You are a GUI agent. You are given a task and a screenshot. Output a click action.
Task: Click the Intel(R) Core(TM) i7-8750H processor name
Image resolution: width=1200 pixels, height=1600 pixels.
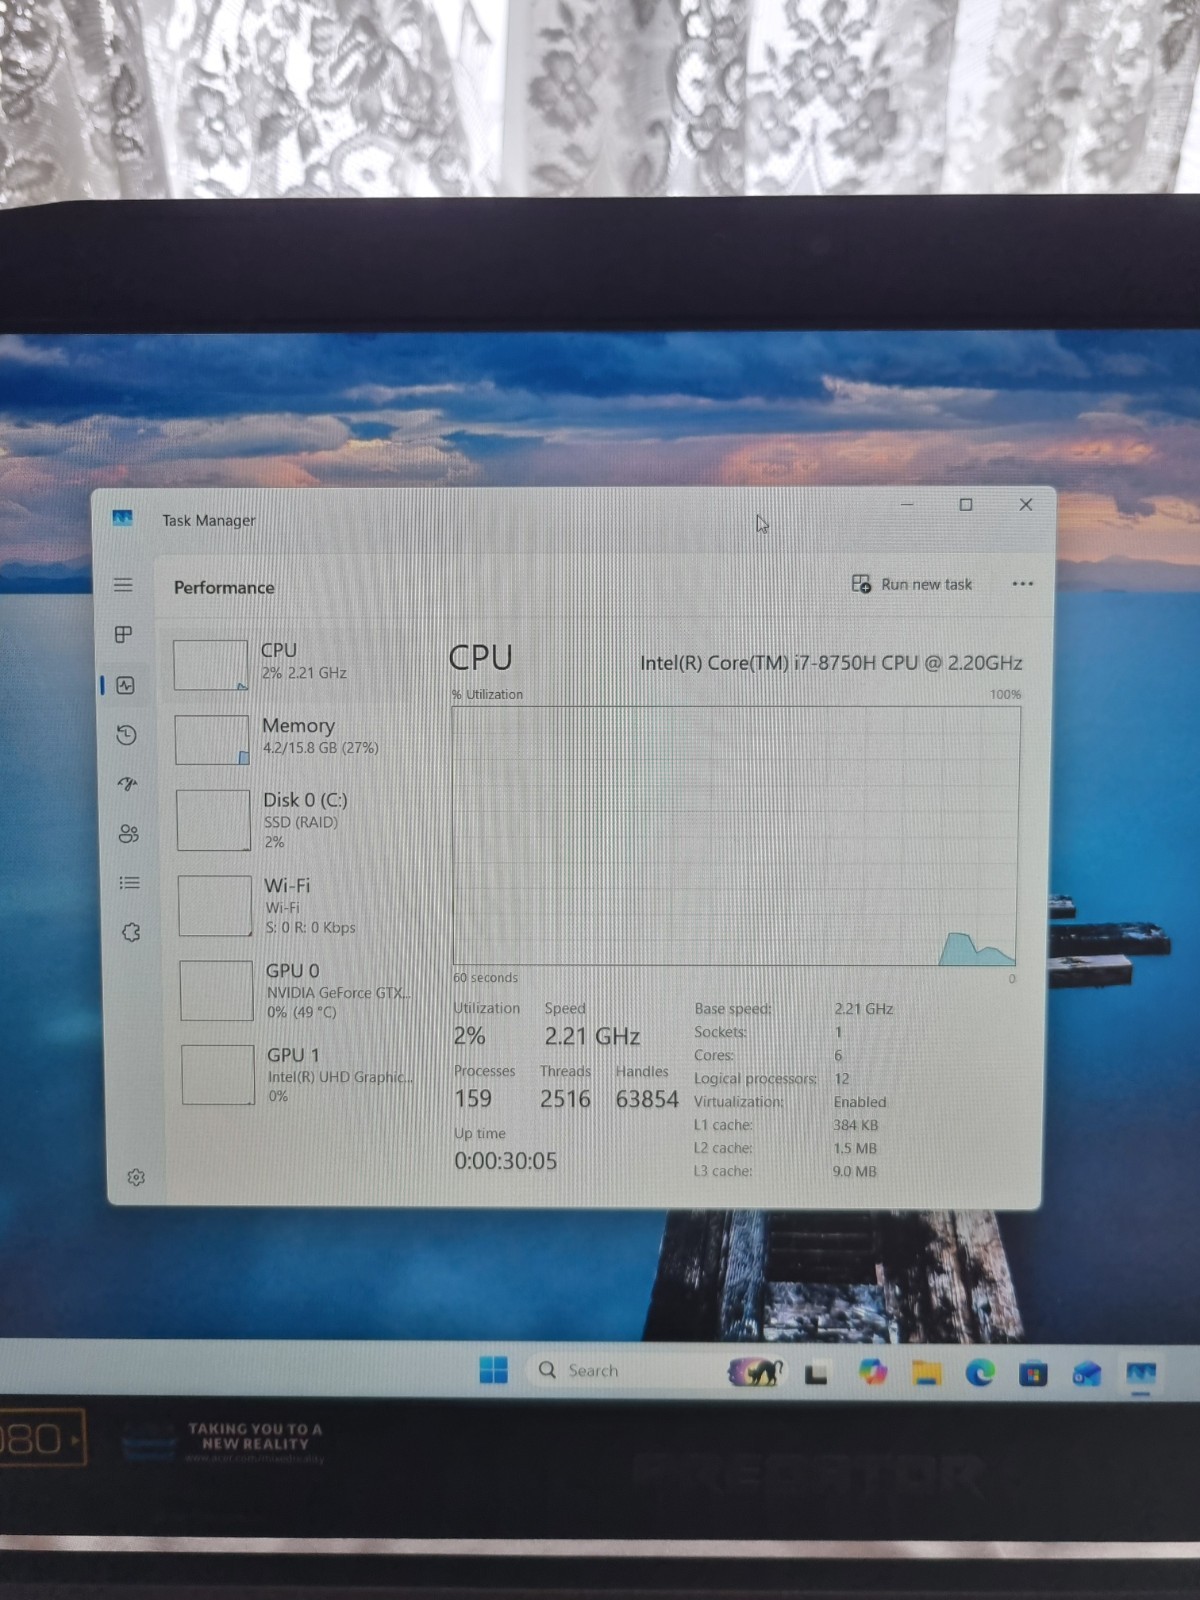[831, 663]
